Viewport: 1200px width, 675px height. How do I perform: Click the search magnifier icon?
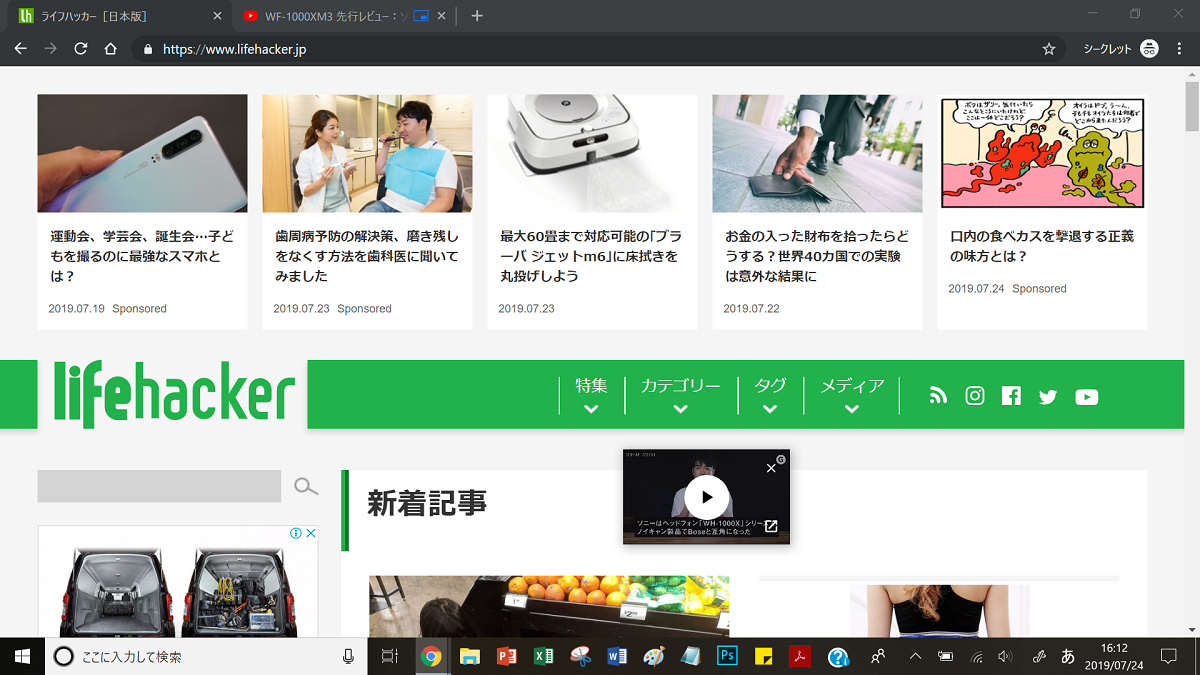pos(306,487)
